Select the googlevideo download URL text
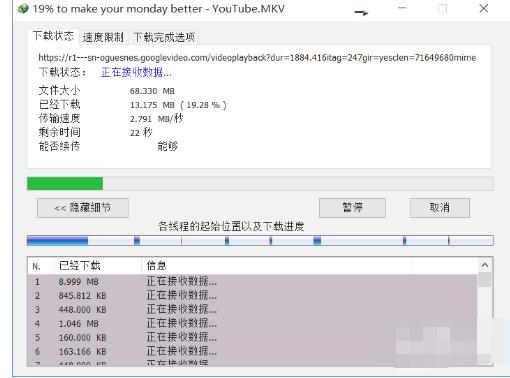The height and width of the screenshot is (378, 510). [x=257, y=58]
